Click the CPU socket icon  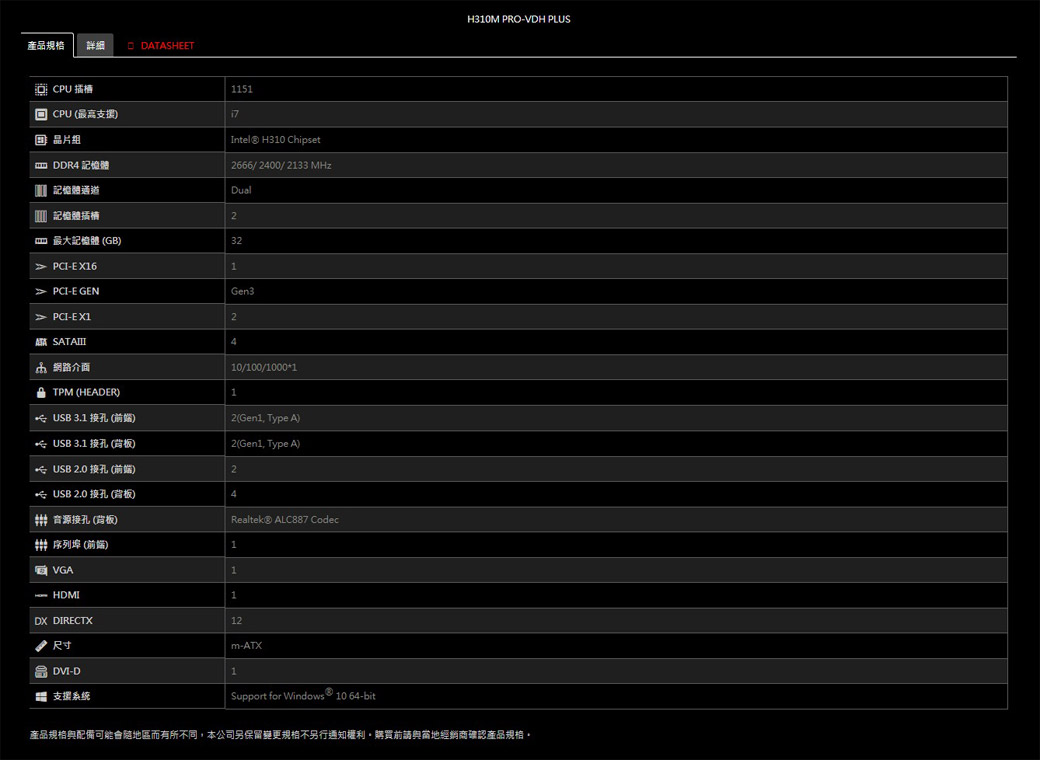tap(41, 89)
